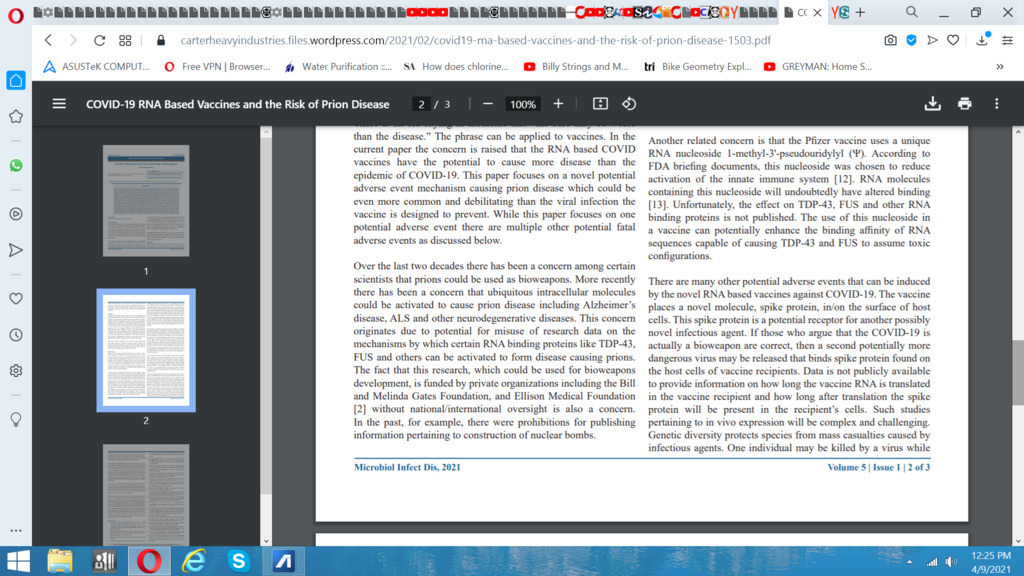Select page 1 thumbnail
Viewport: 1024px width, 576px height.
click(x=146, y=203)
